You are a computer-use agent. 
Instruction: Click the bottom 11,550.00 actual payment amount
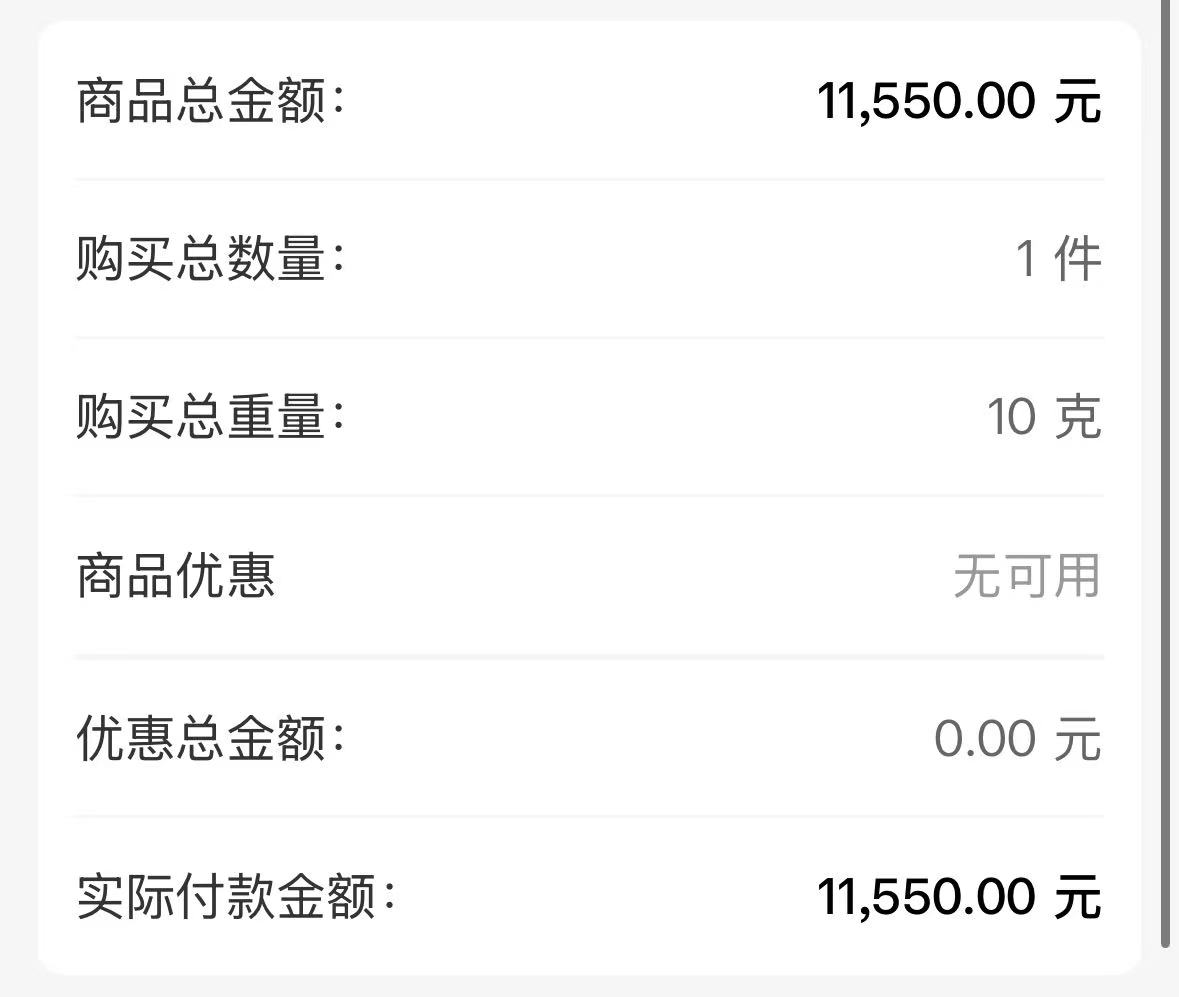[925, 896]
